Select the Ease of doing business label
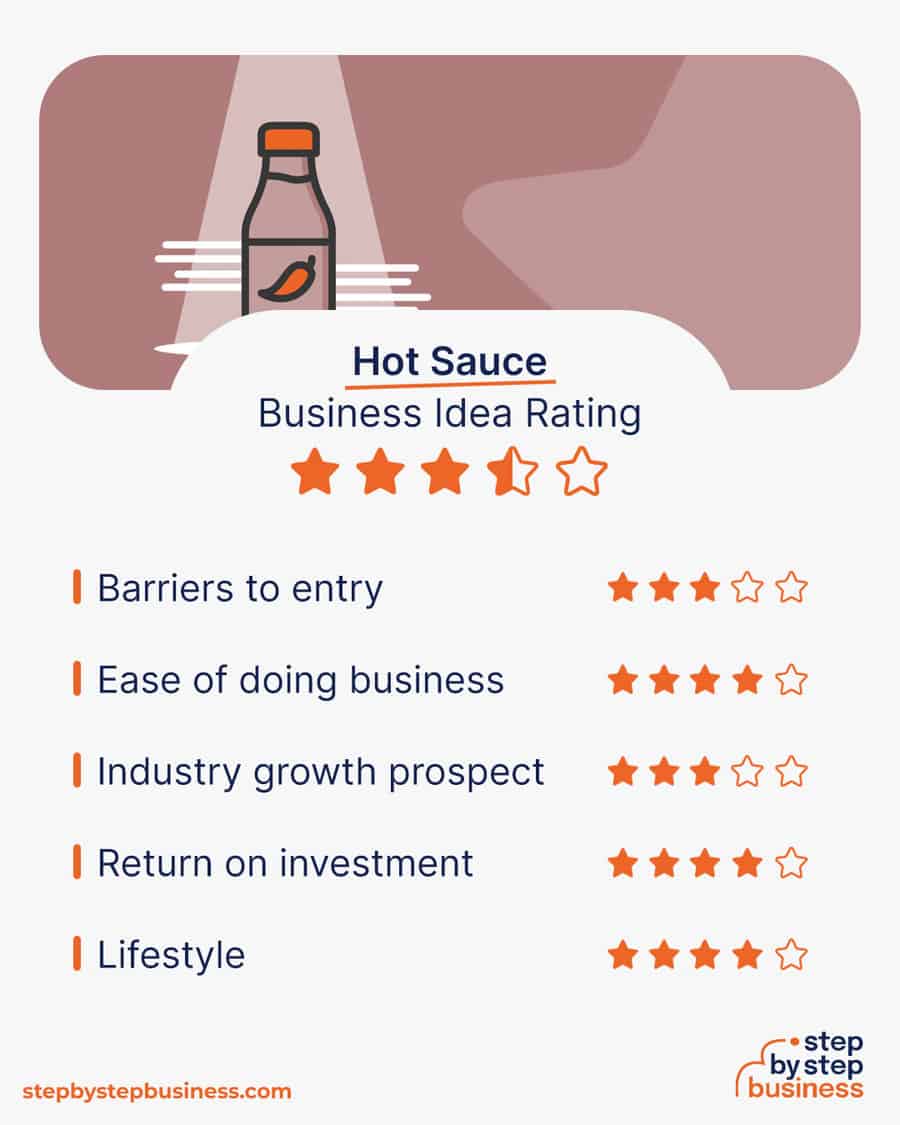The height and width of the screenshot is (1125, 900). 301,680
